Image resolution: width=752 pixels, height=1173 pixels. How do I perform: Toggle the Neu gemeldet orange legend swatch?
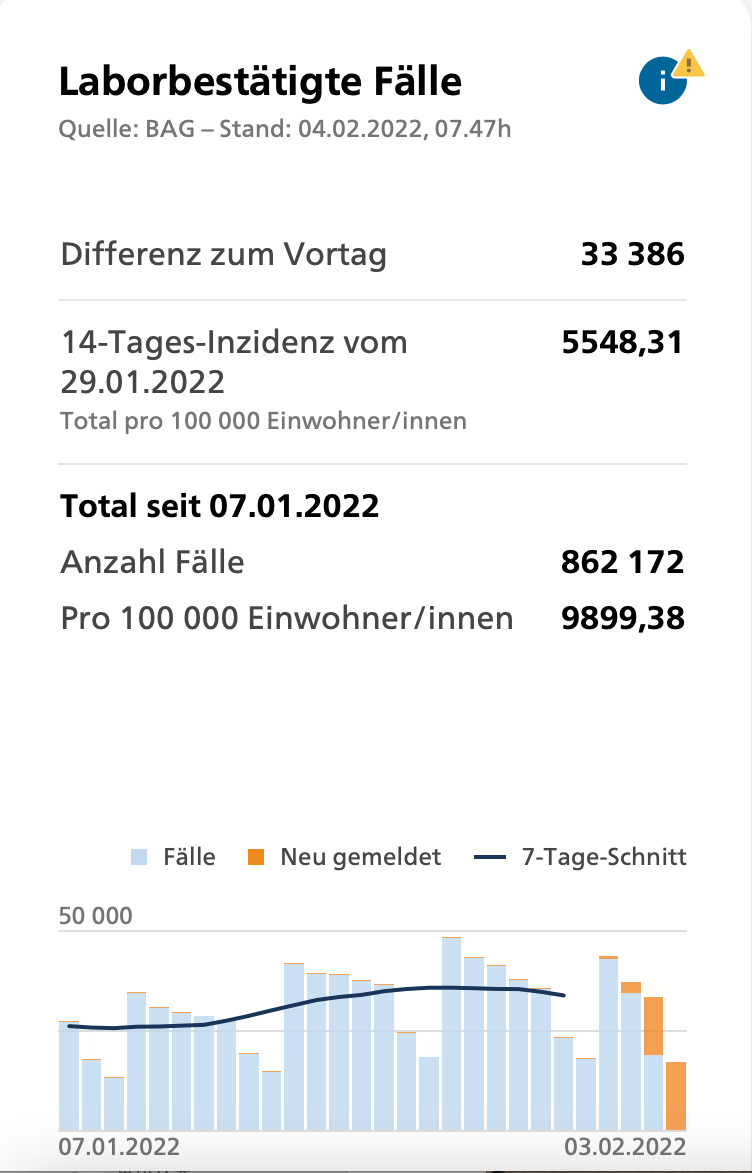coord(256,857)
